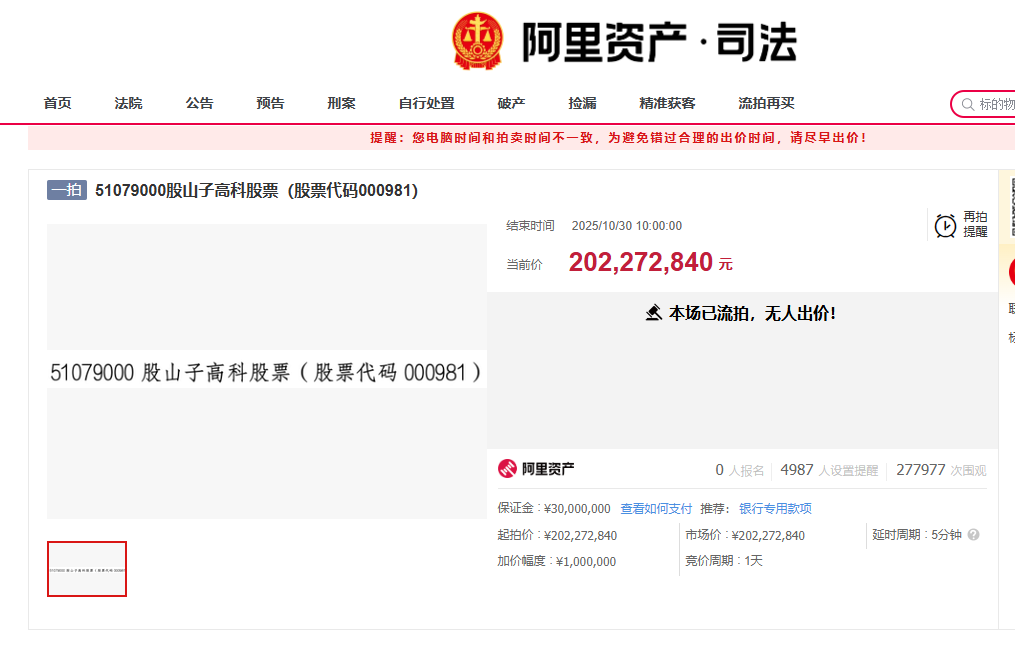Click the gavel icon beside 本场已流拍
This screenshot has width=1015, height=647.
(x=654, y=313)
